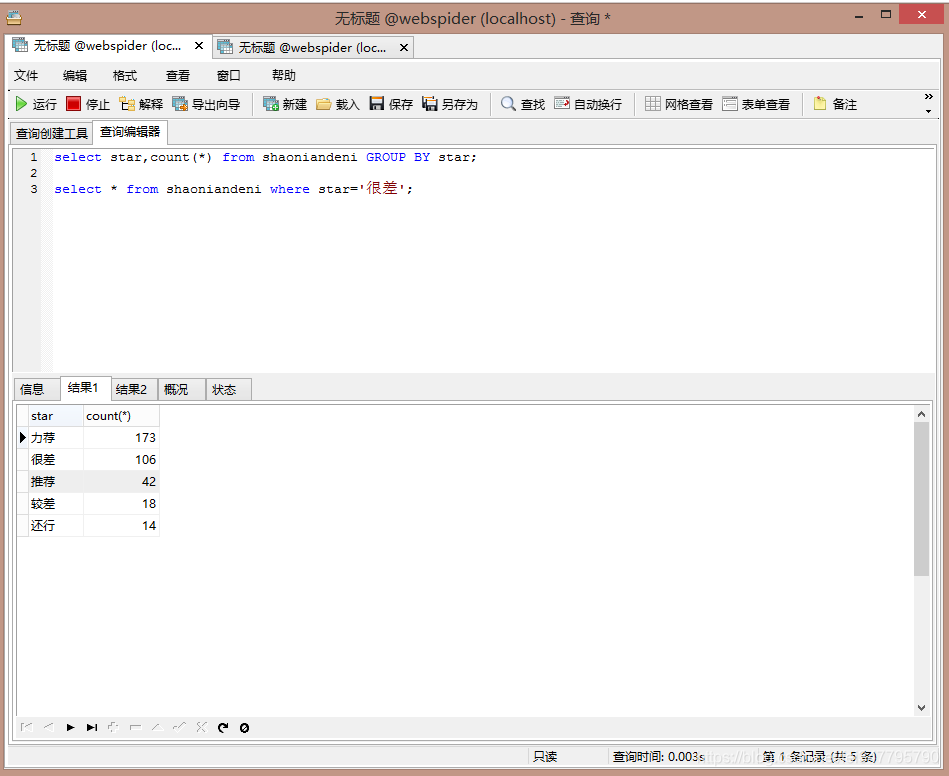Run the query with the 运行 button
Image resolution: width=949 pixels, height=776 pixels.
point(36,104)
